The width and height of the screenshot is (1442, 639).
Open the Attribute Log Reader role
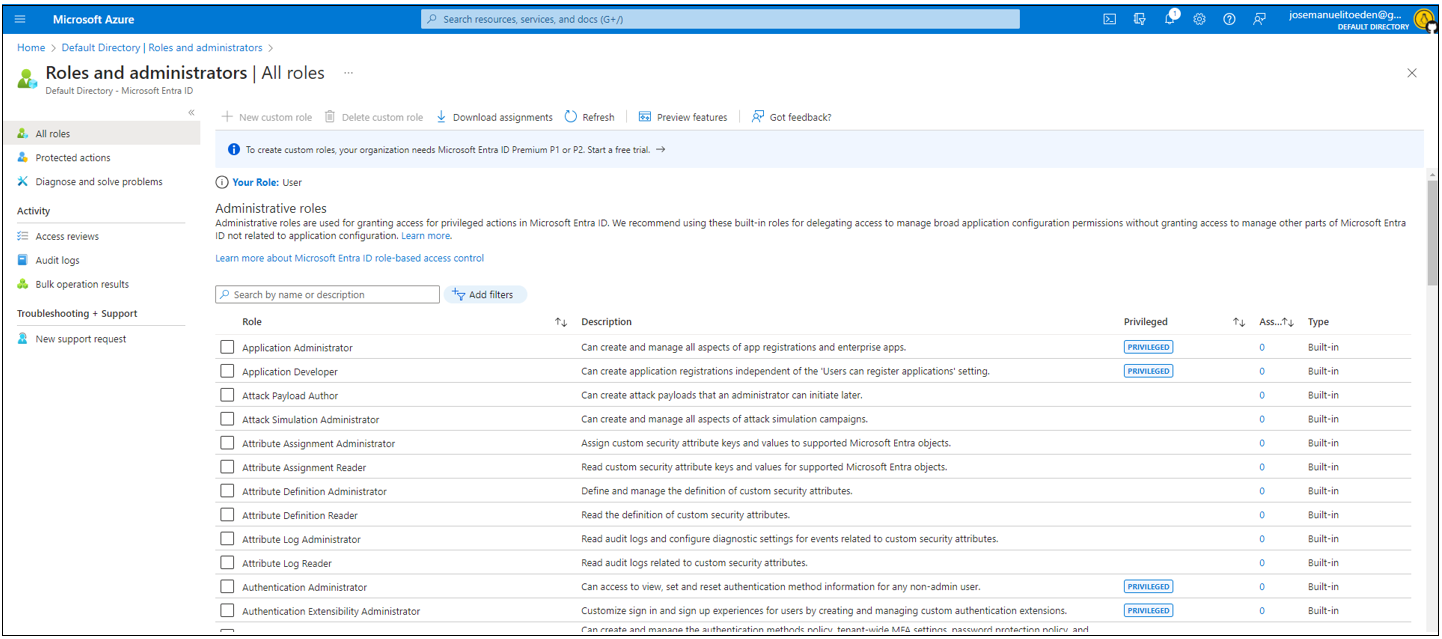click(x=287, y=563)
